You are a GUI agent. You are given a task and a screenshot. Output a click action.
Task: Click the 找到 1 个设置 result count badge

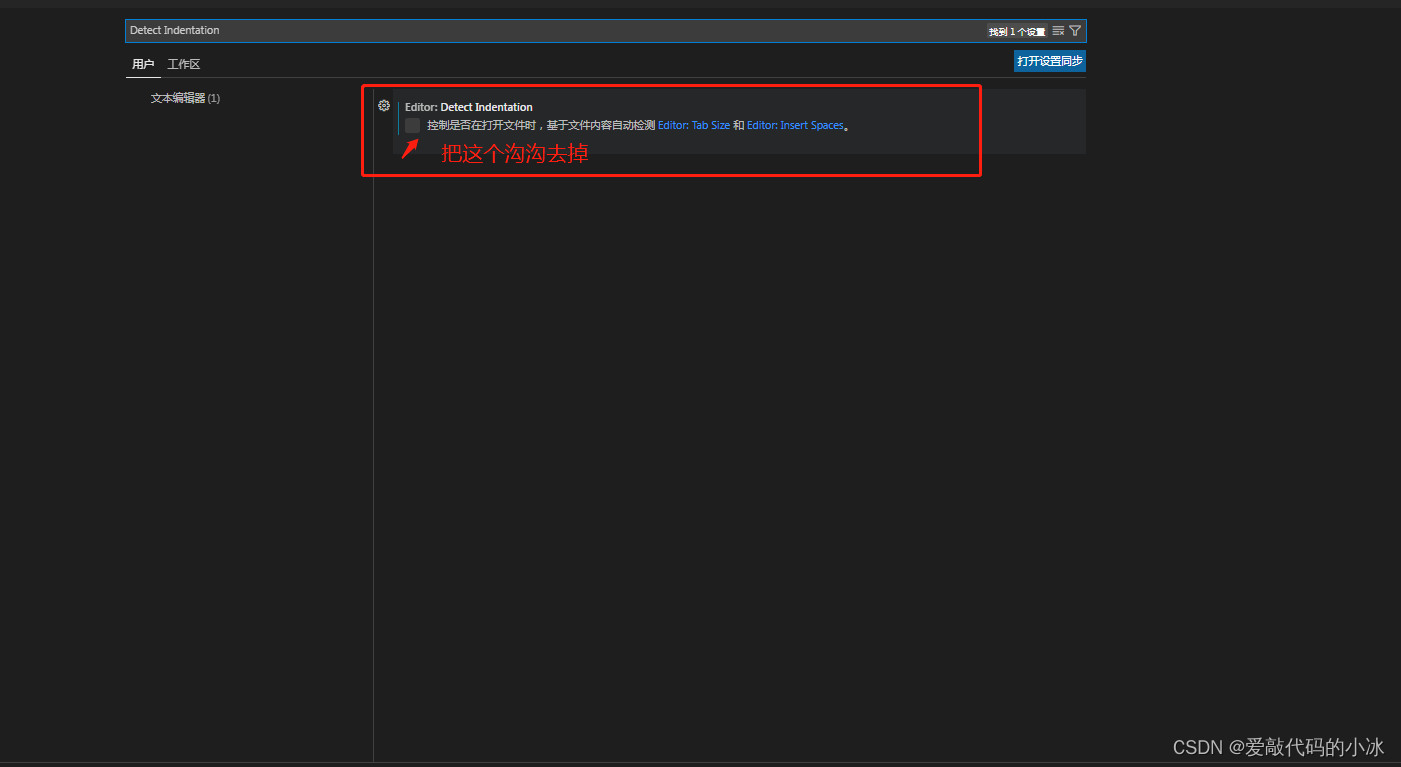(1017, 32)
